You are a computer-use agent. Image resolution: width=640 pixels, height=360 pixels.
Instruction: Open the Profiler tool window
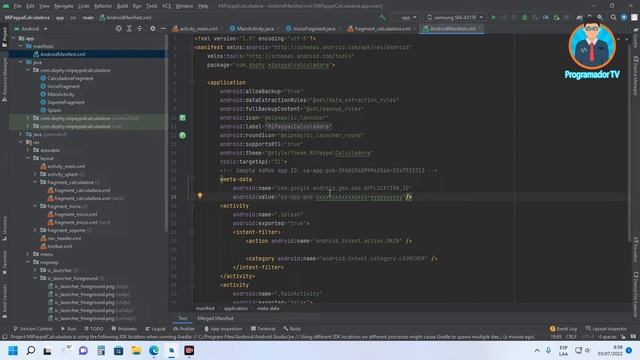184,329
